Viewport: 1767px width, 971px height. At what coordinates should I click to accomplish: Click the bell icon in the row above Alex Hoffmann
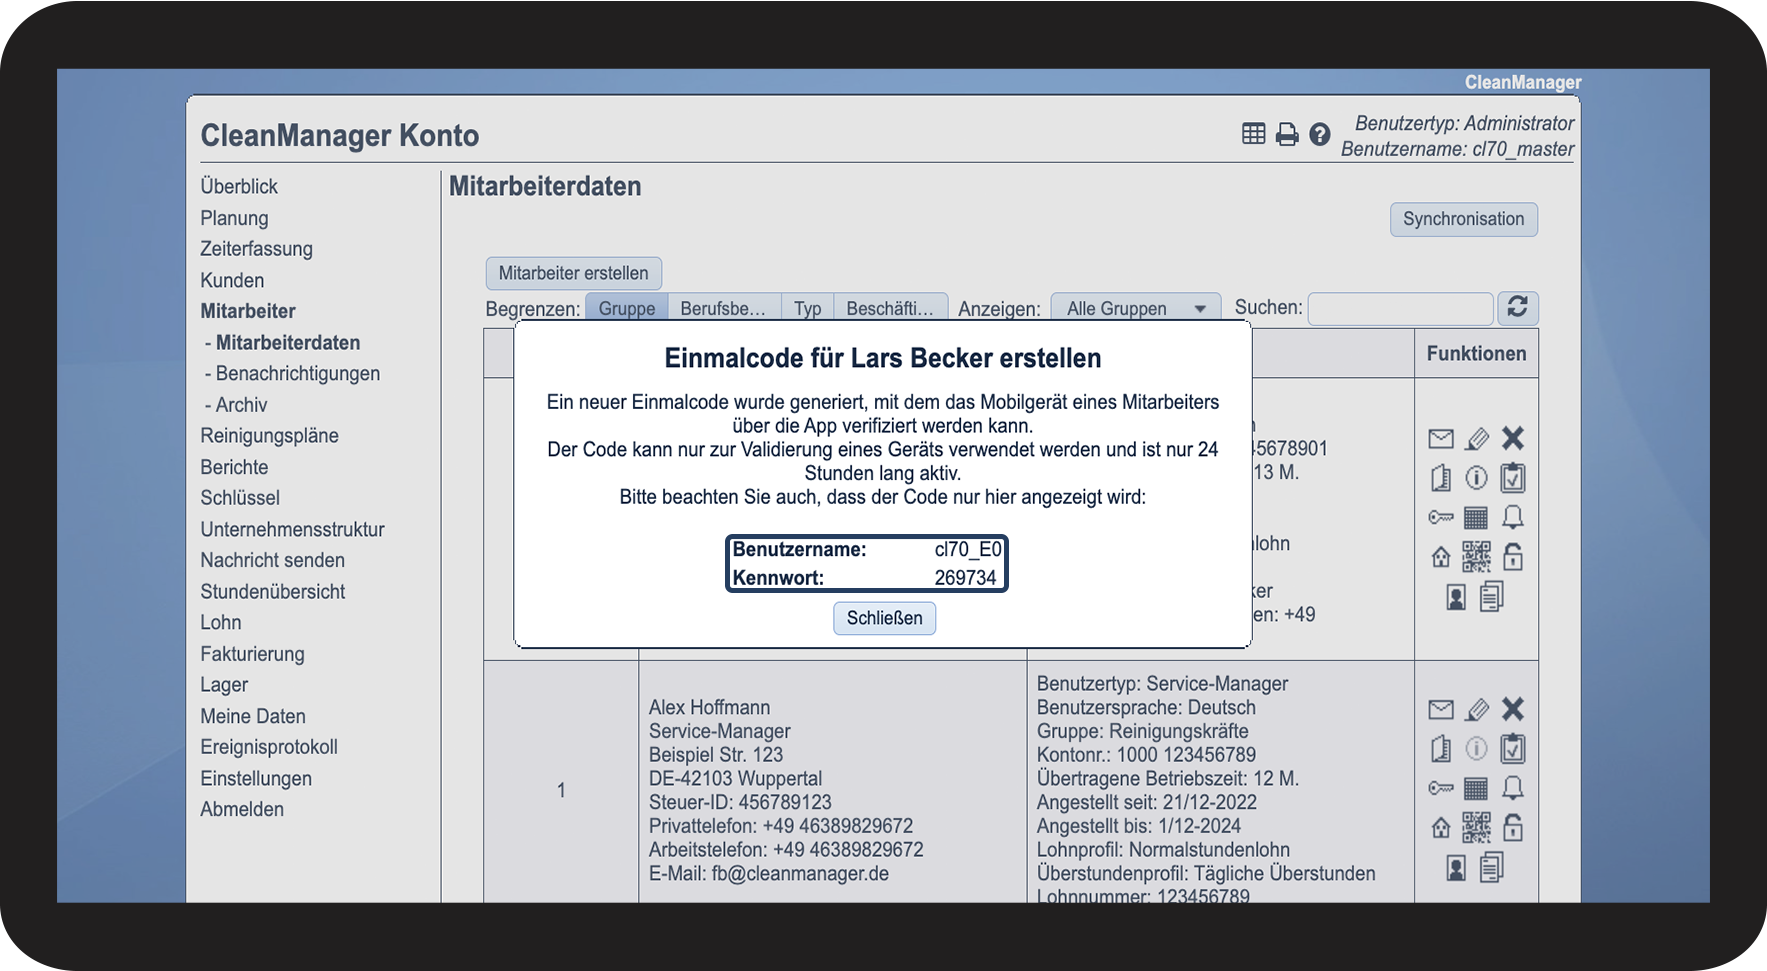coord(1513,517)
